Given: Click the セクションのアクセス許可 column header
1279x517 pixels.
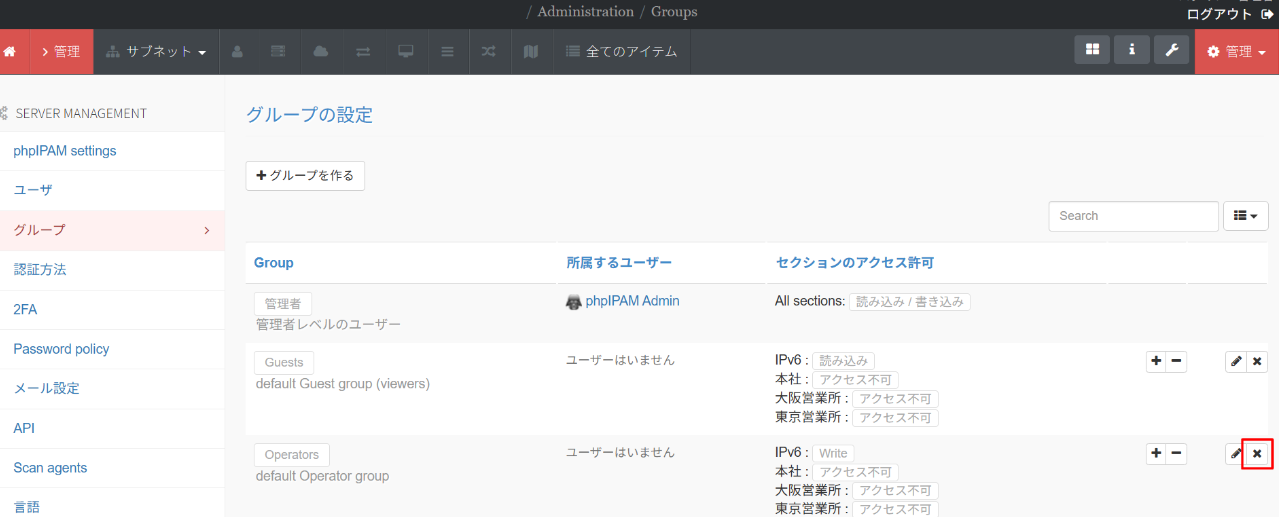Looking at the screenshot, I should (x=855, y=263).
